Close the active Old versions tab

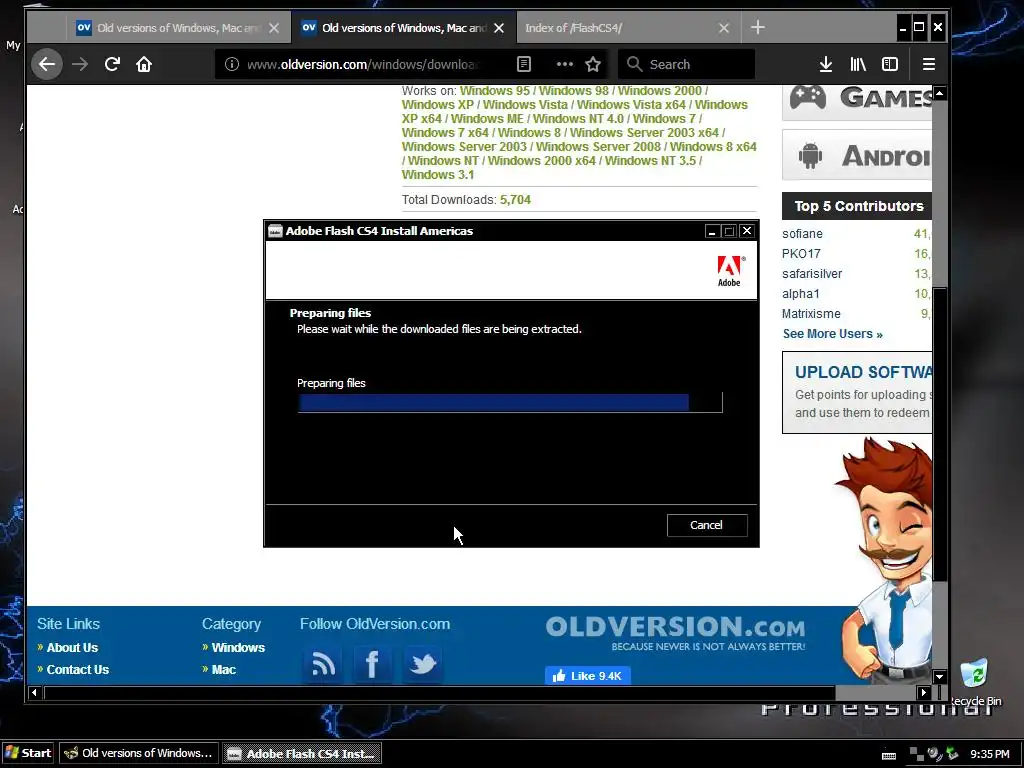[x=499, y=28]
